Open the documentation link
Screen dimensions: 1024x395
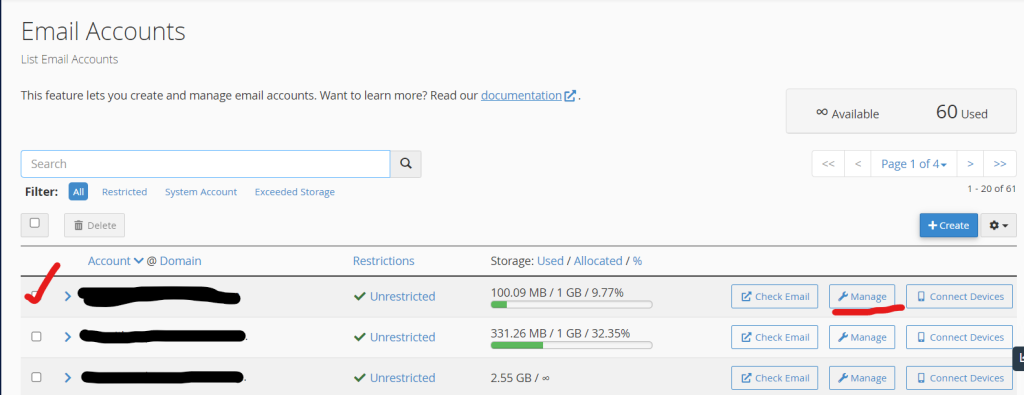pos(521,95)
